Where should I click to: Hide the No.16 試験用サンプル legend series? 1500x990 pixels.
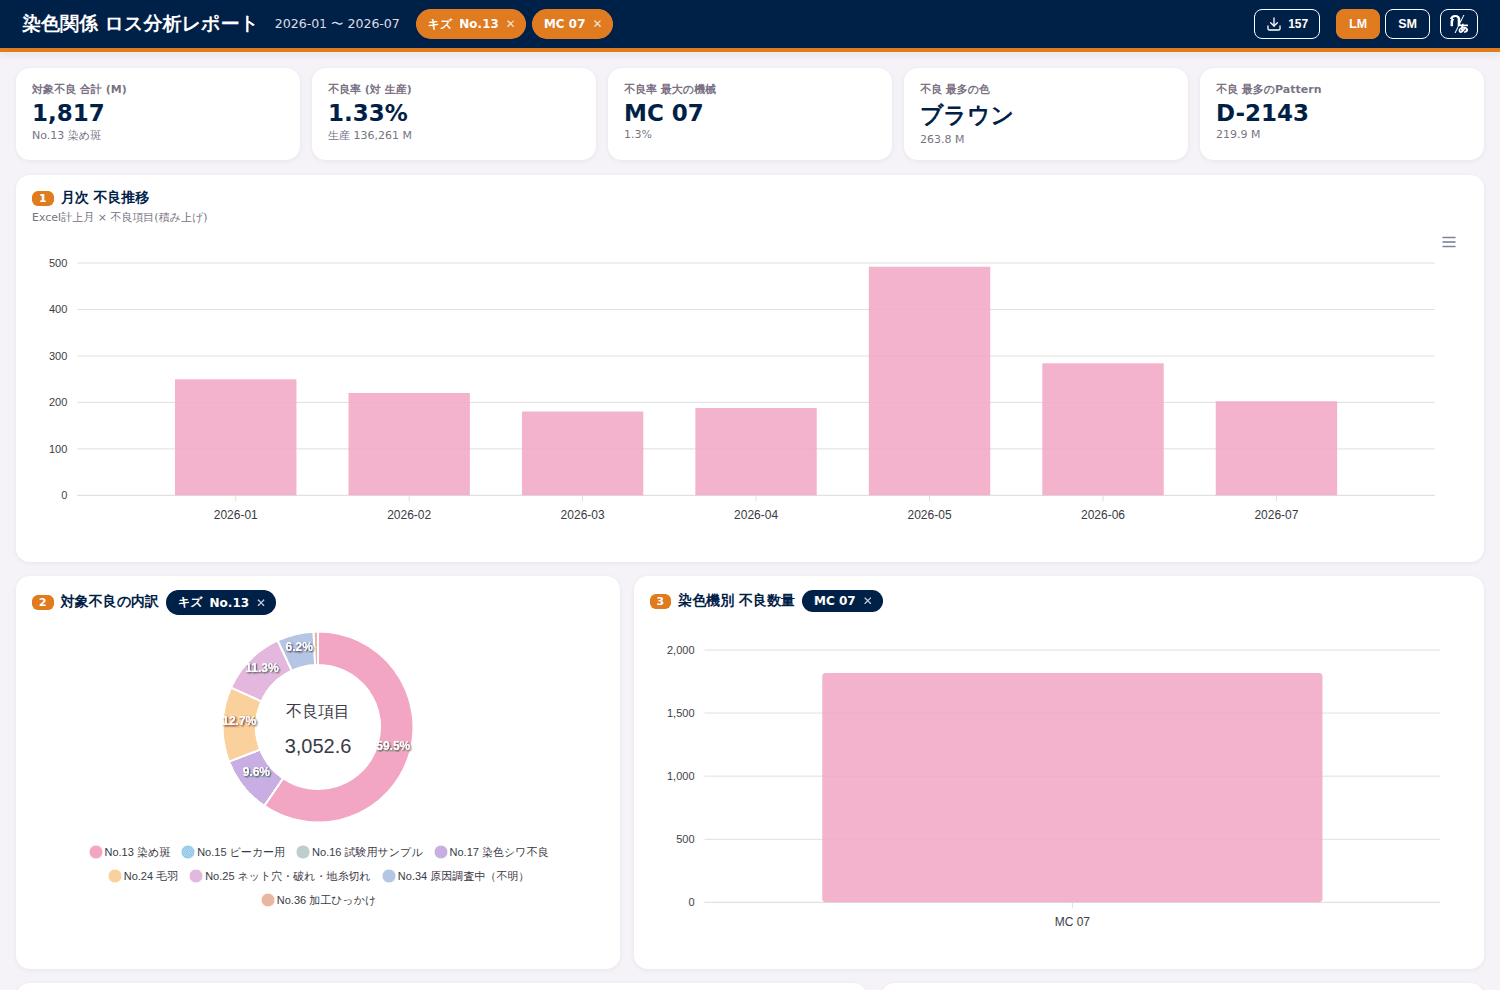pyautogui.click(x=360, y=852)
